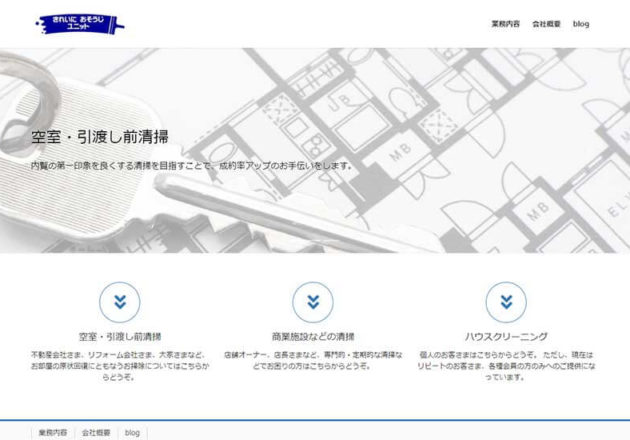Click the double-chevron icon above ハウスクリーニング
This screenshot has height=440, width=630.
click(x=506, y=302)
